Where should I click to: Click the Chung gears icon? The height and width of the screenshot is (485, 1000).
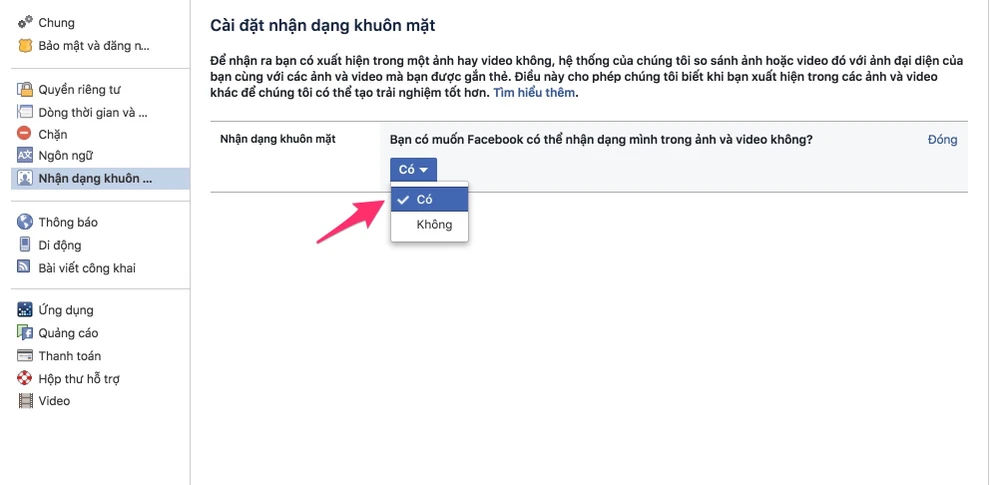coord(25,22)
